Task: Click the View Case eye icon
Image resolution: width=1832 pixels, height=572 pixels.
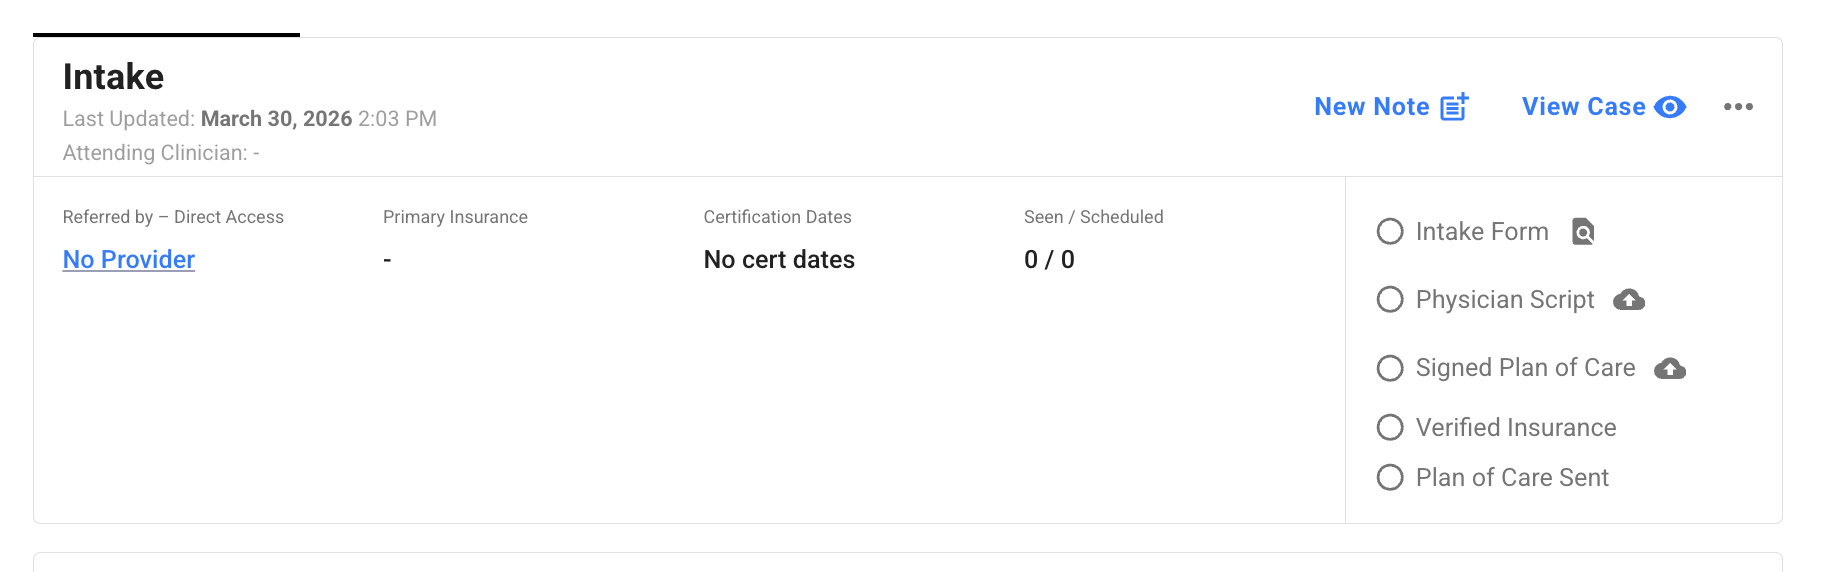Action: (x=1670, y=107)
